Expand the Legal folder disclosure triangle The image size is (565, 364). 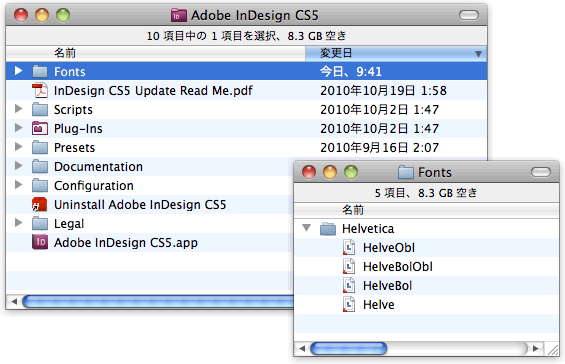coord(18,223)
